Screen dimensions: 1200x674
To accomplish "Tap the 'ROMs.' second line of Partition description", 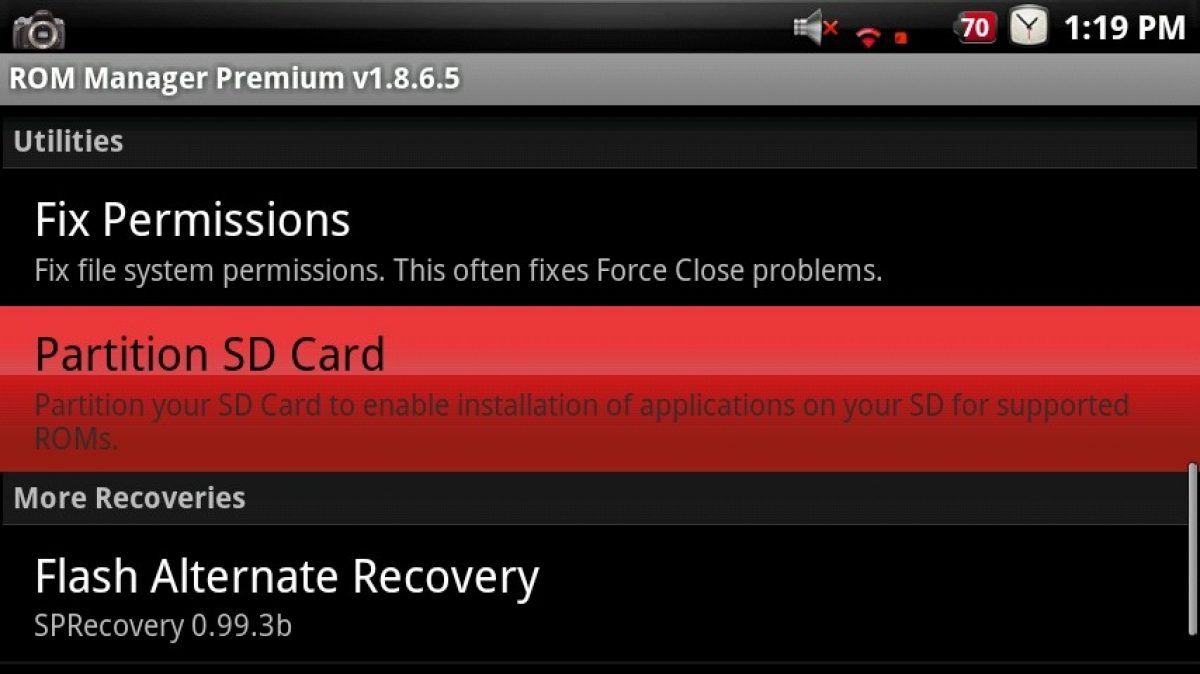I will pos(76,439).
